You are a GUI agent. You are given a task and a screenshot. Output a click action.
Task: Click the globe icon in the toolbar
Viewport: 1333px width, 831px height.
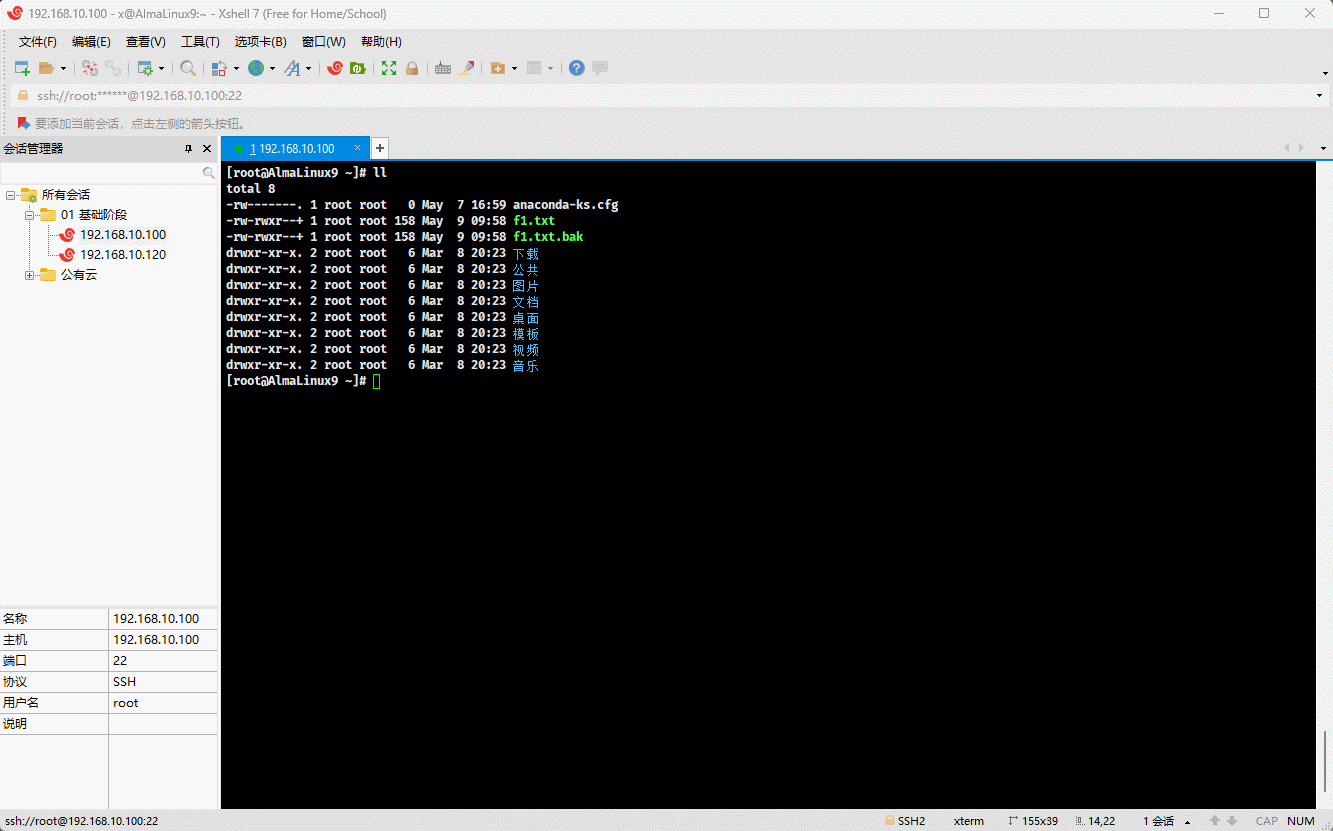[256, 68]
